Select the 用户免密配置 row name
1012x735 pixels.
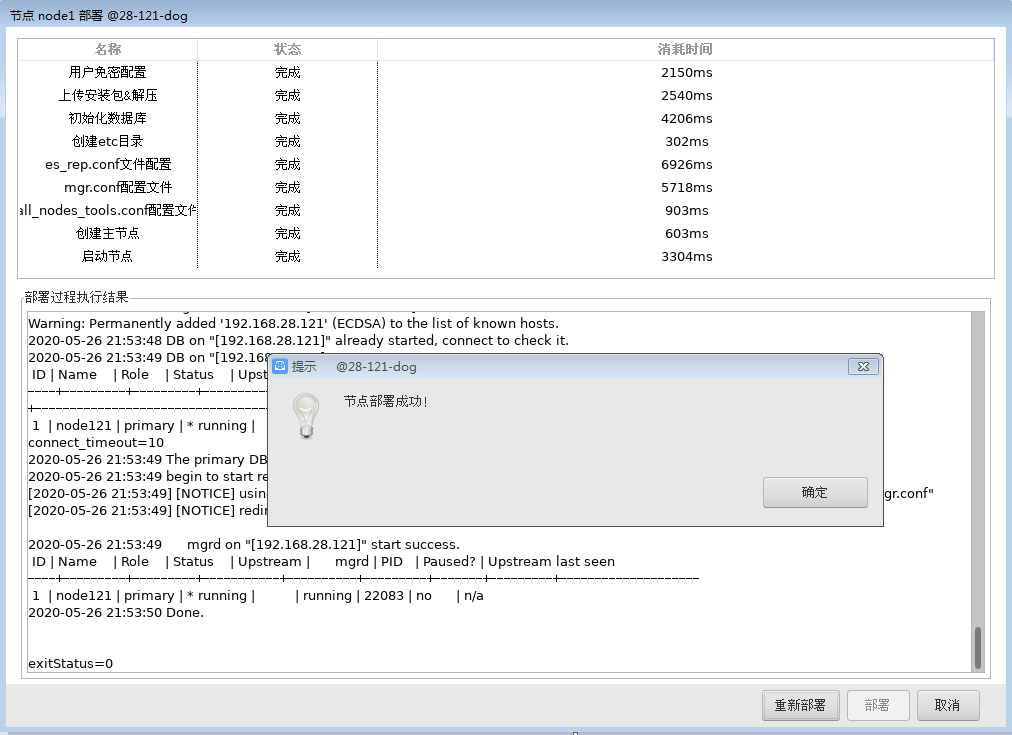coord(108,72)
